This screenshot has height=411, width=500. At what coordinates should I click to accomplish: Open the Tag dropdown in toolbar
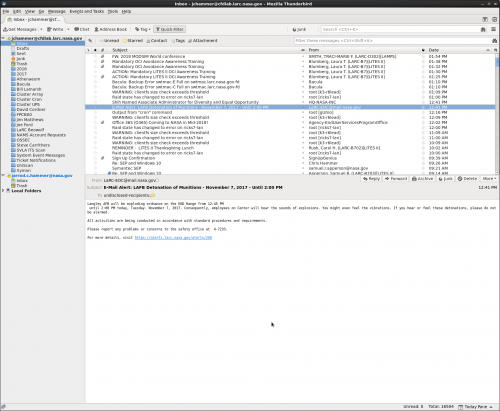pos(143,29)
